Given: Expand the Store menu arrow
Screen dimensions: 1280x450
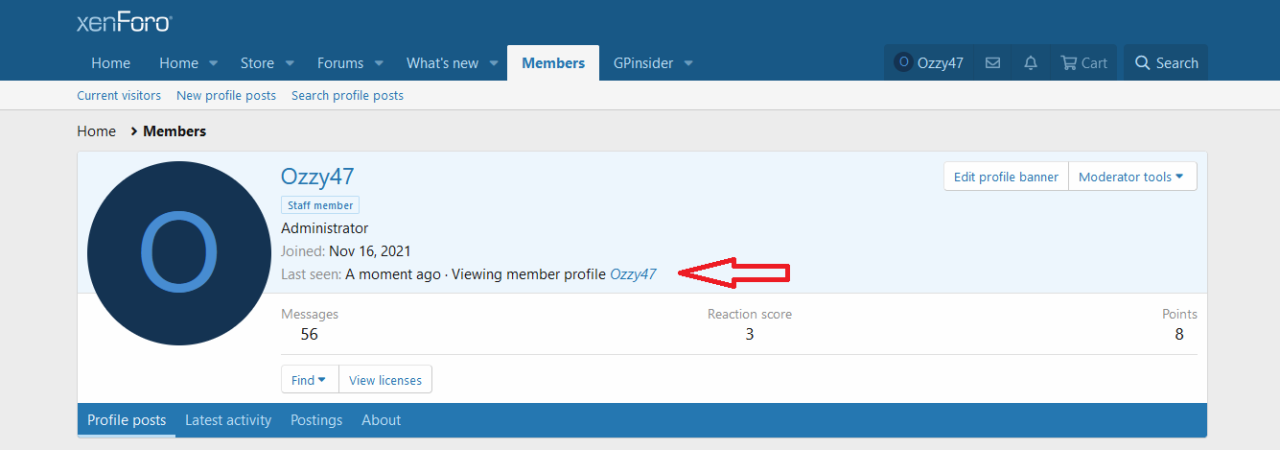Looking at the screenshot, I should pyautogui.click(x=290, y=63).
